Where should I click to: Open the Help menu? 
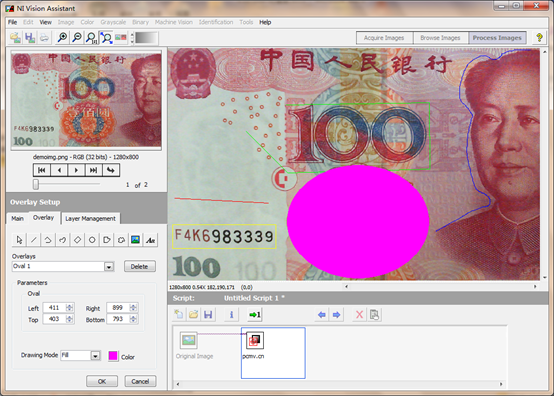point(265,22)
